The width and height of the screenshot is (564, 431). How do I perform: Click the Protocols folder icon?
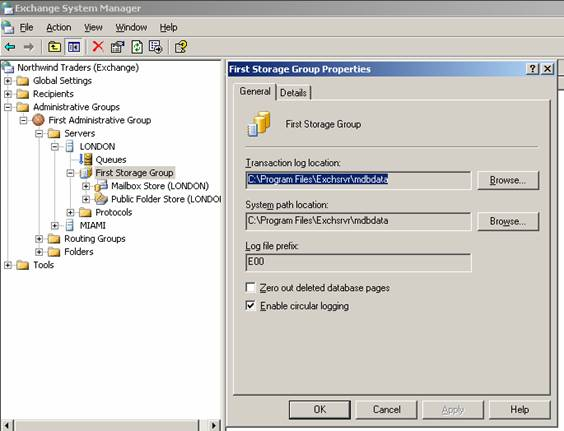pyautogui.click(x=85, y=212)
